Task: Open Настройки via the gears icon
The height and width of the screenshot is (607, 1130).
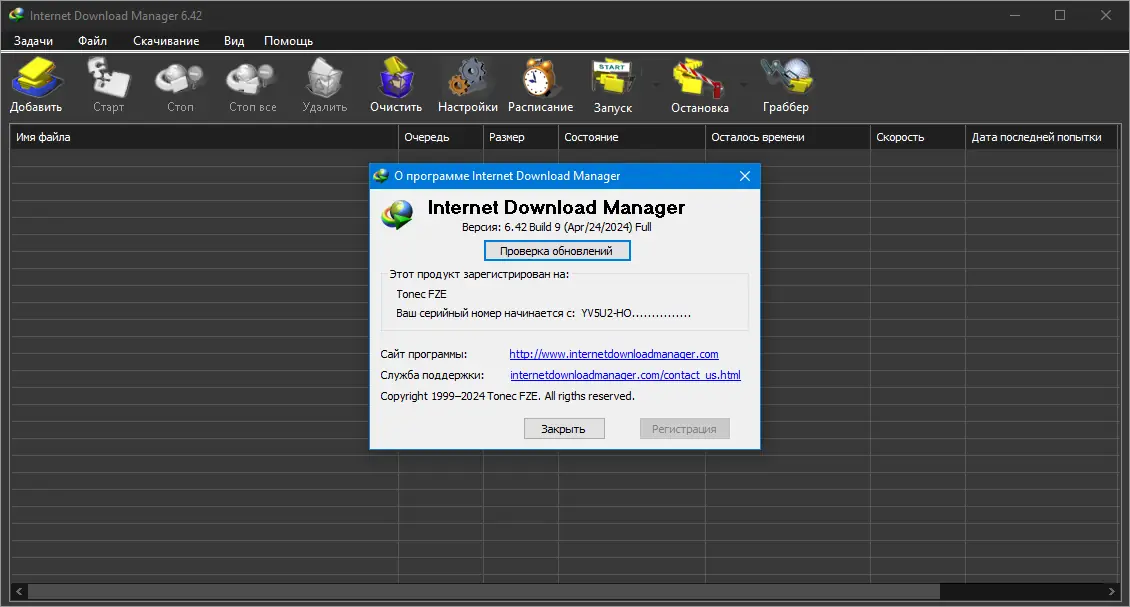Action: click(467, 80)
